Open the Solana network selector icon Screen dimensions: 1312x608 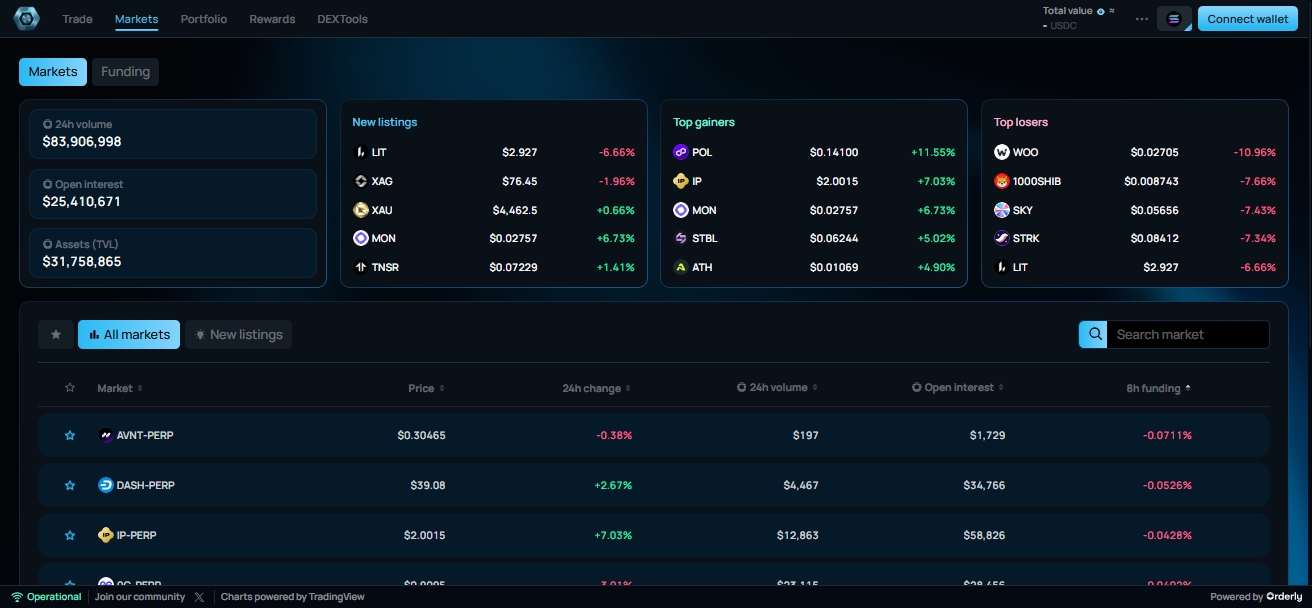[1174, 18]
